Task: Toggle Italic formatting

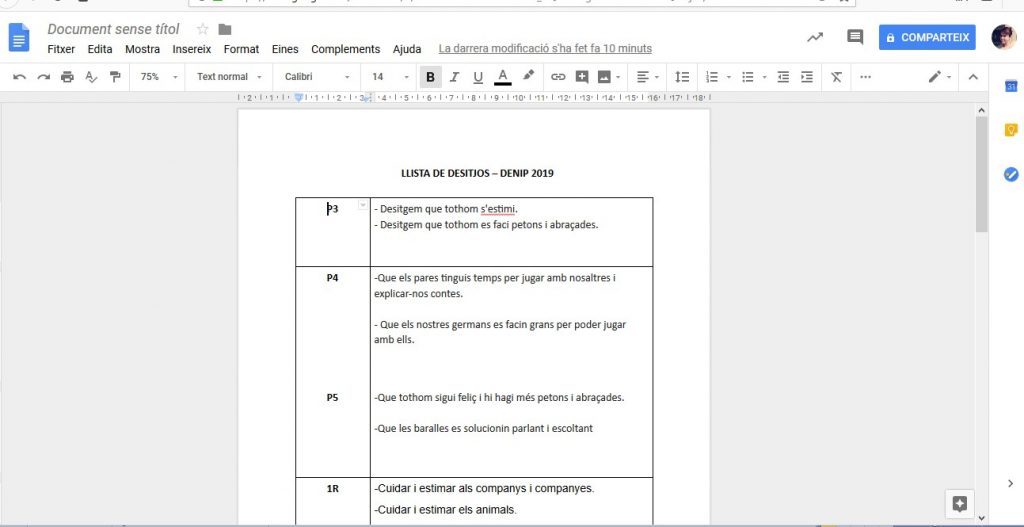Action: [454, 77]
